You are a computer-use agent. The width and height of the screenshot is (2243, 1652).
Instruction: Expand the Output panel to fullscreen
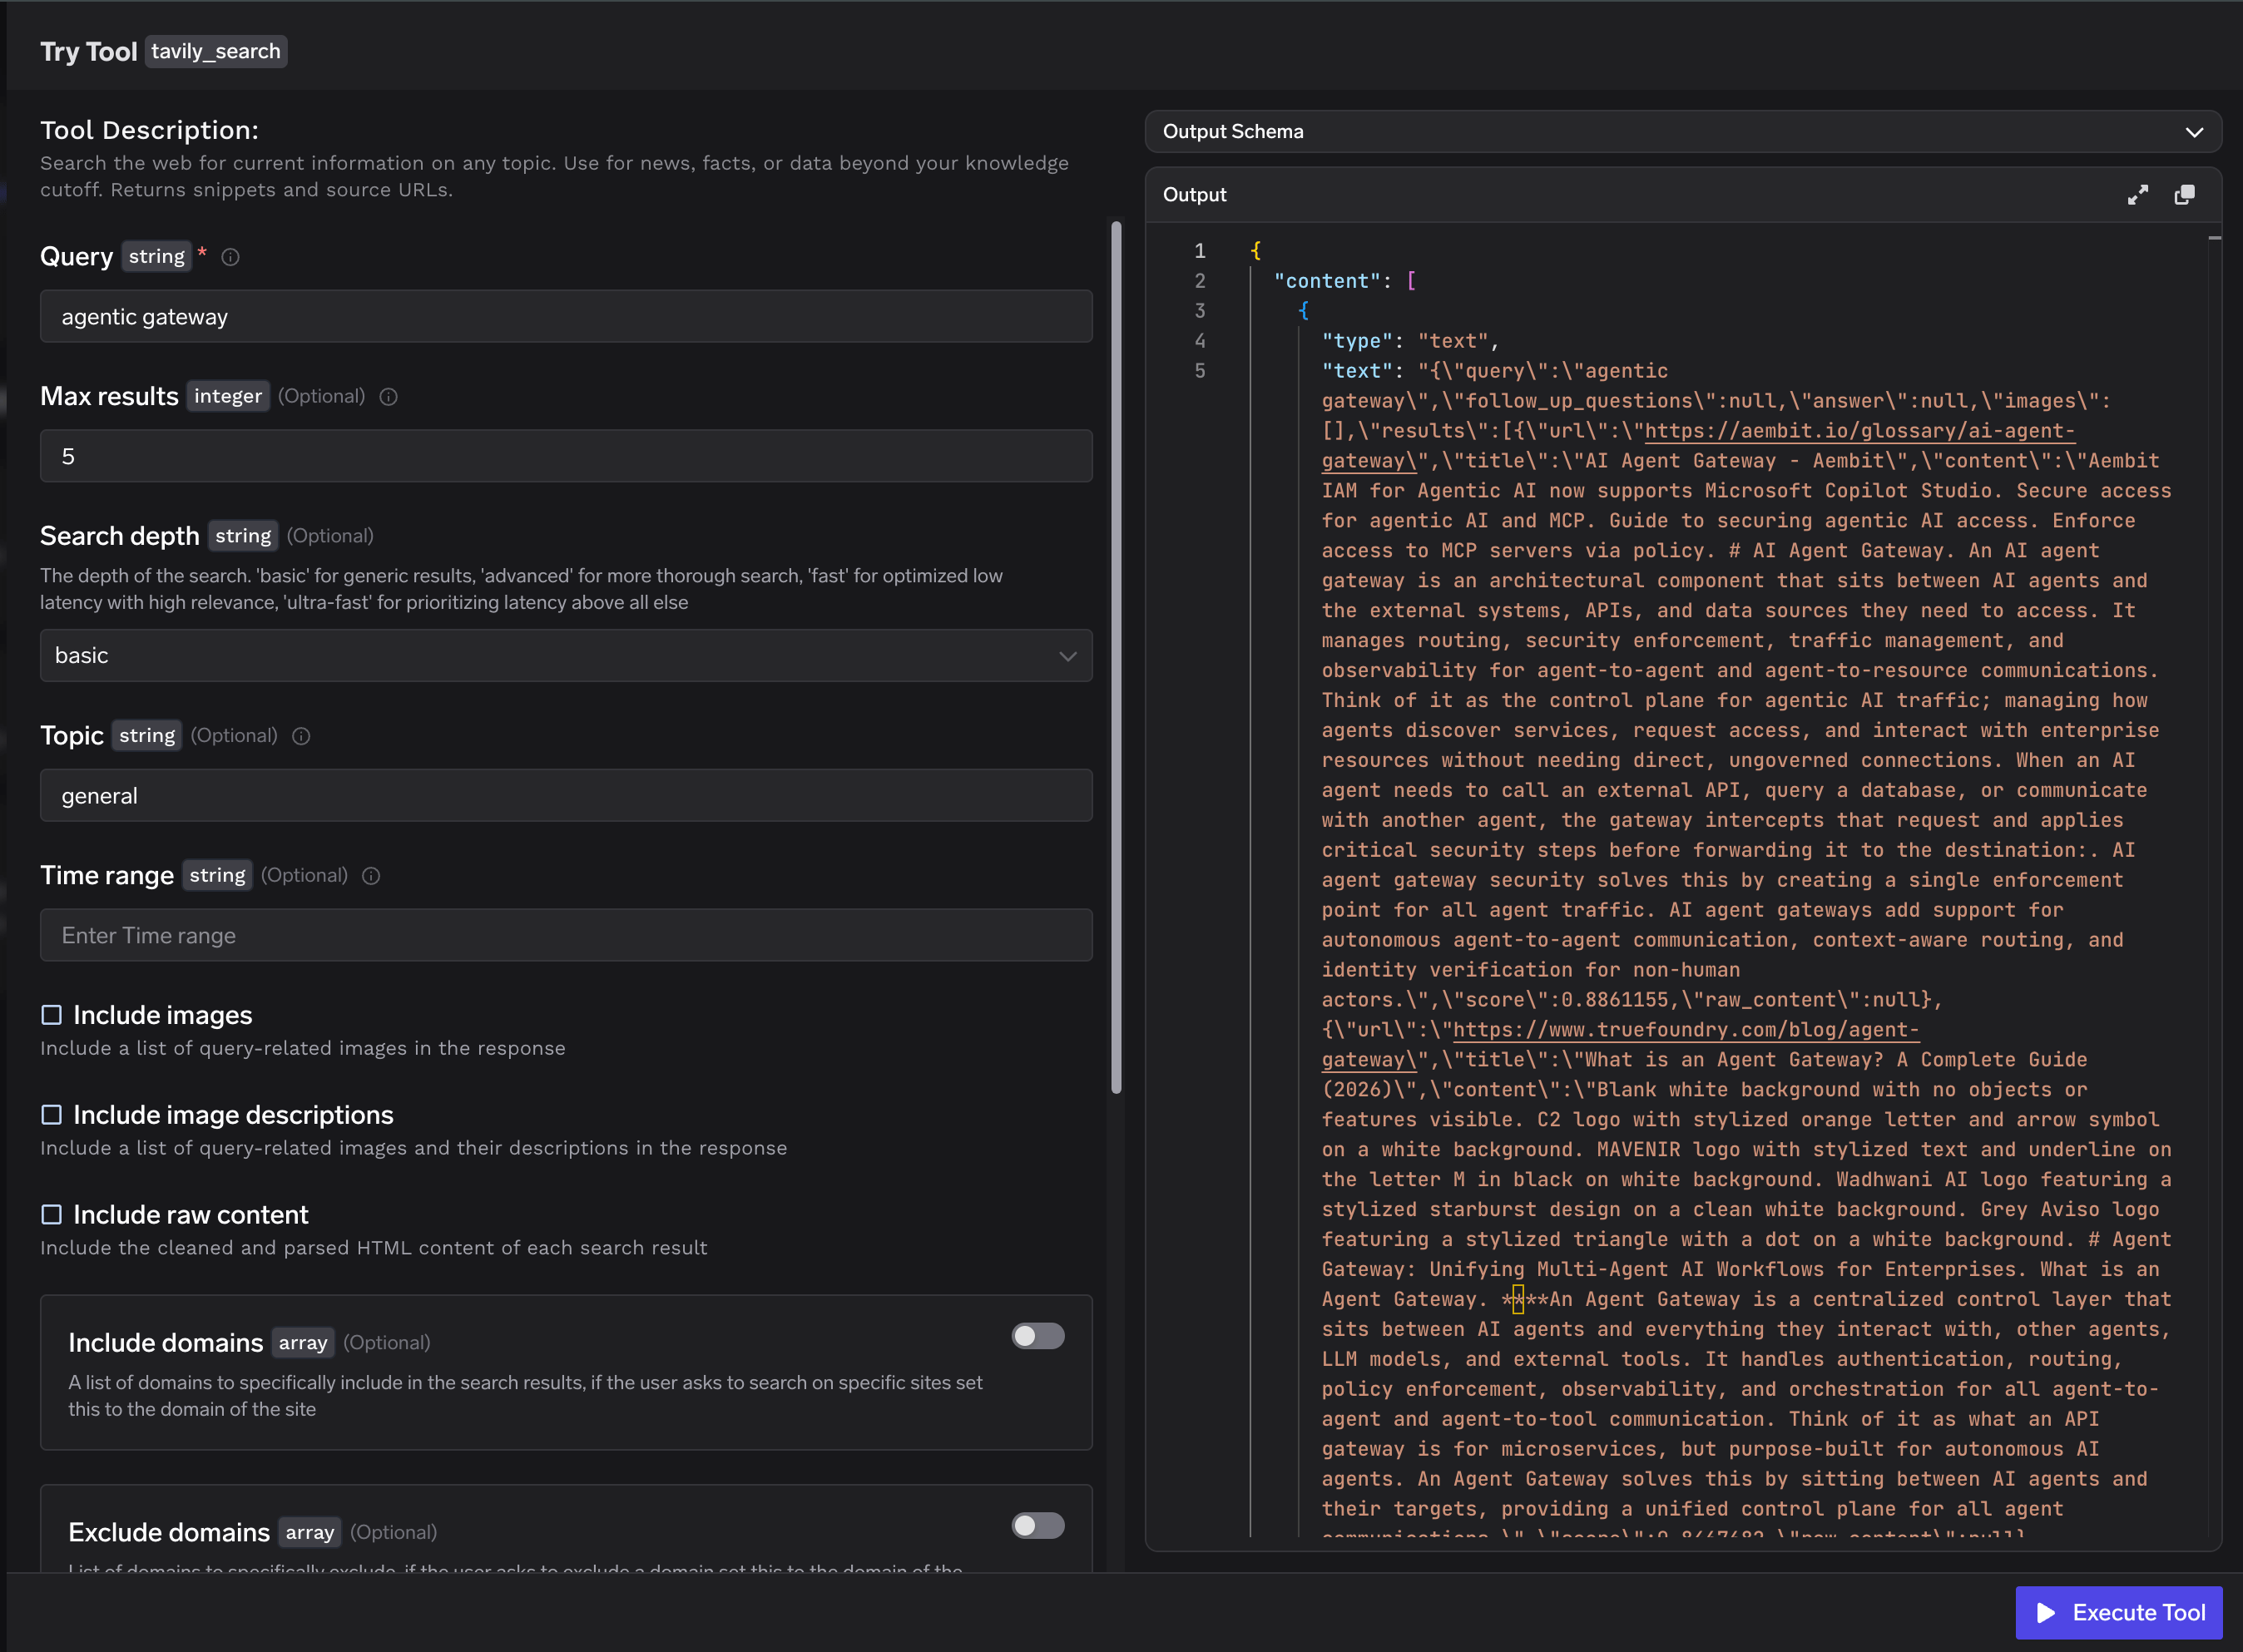pos(2137,195)
